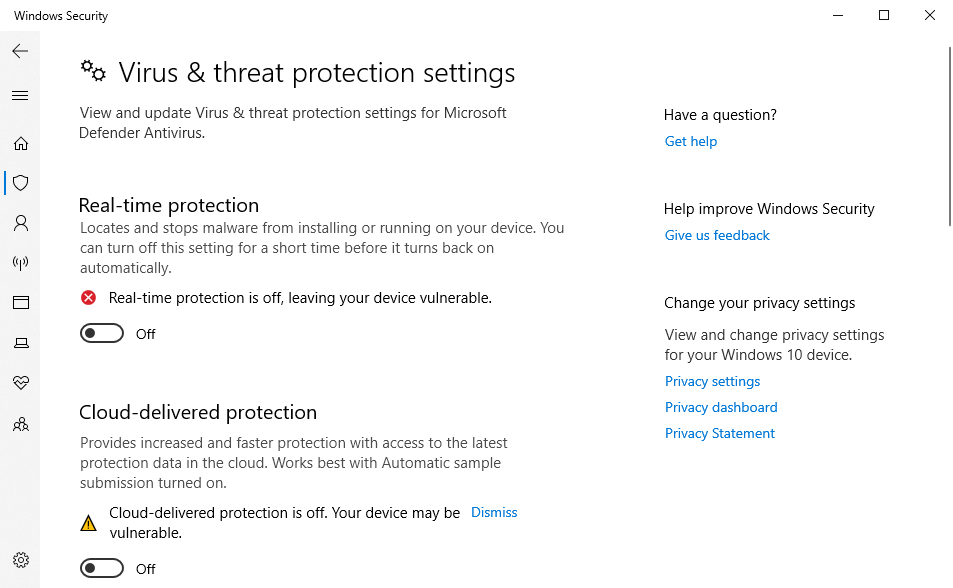Read the Privacy Statement link
953x588 pixels.
tap(720, 433)
